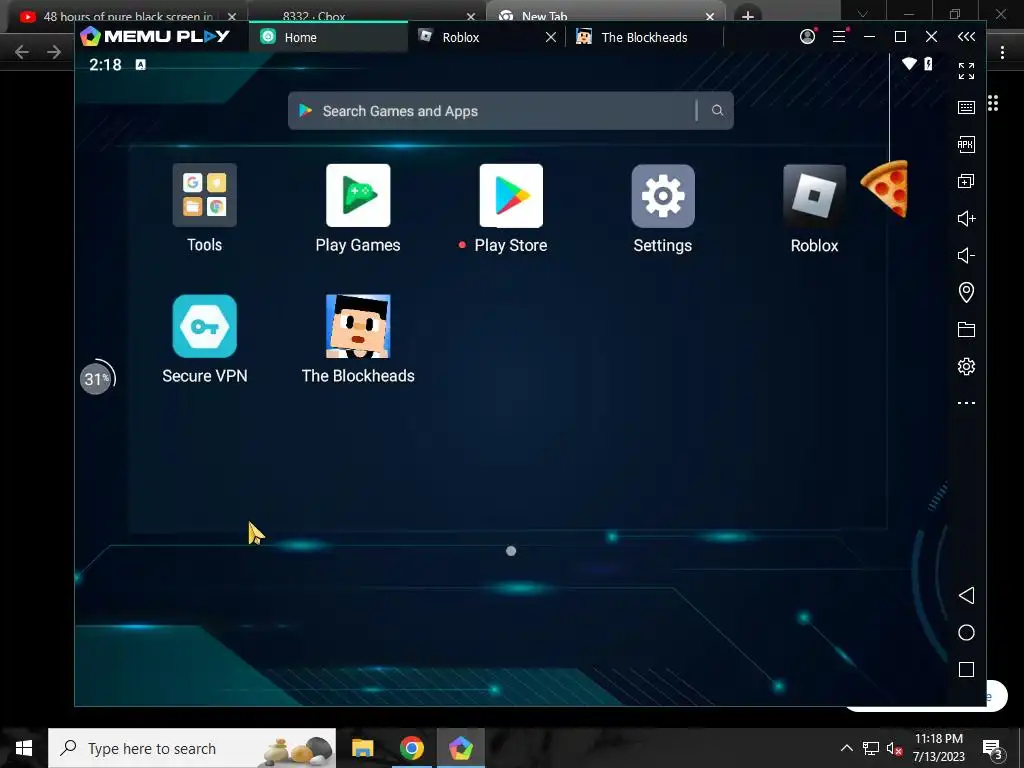Close the Roblox tab in MEmu
Screen dimensions: 1024x768
point(551,37)
